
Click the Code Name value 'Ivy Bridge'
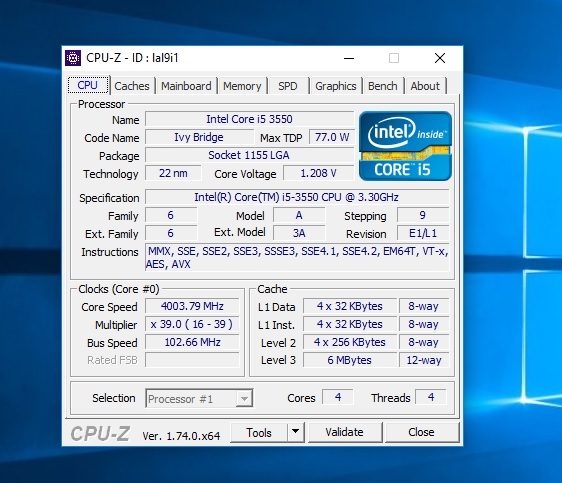click(x=199, y=137)
